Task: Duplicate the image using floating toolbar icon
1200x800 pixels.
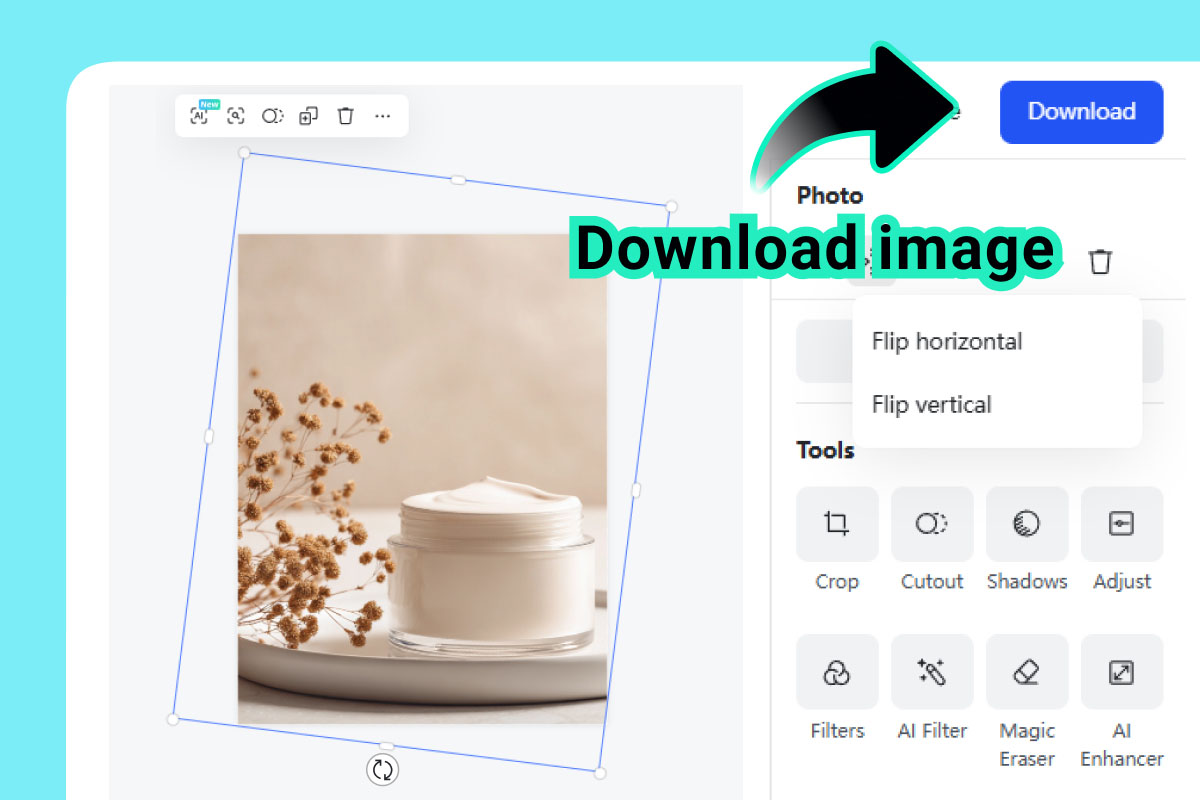Action: pos(309,116)
